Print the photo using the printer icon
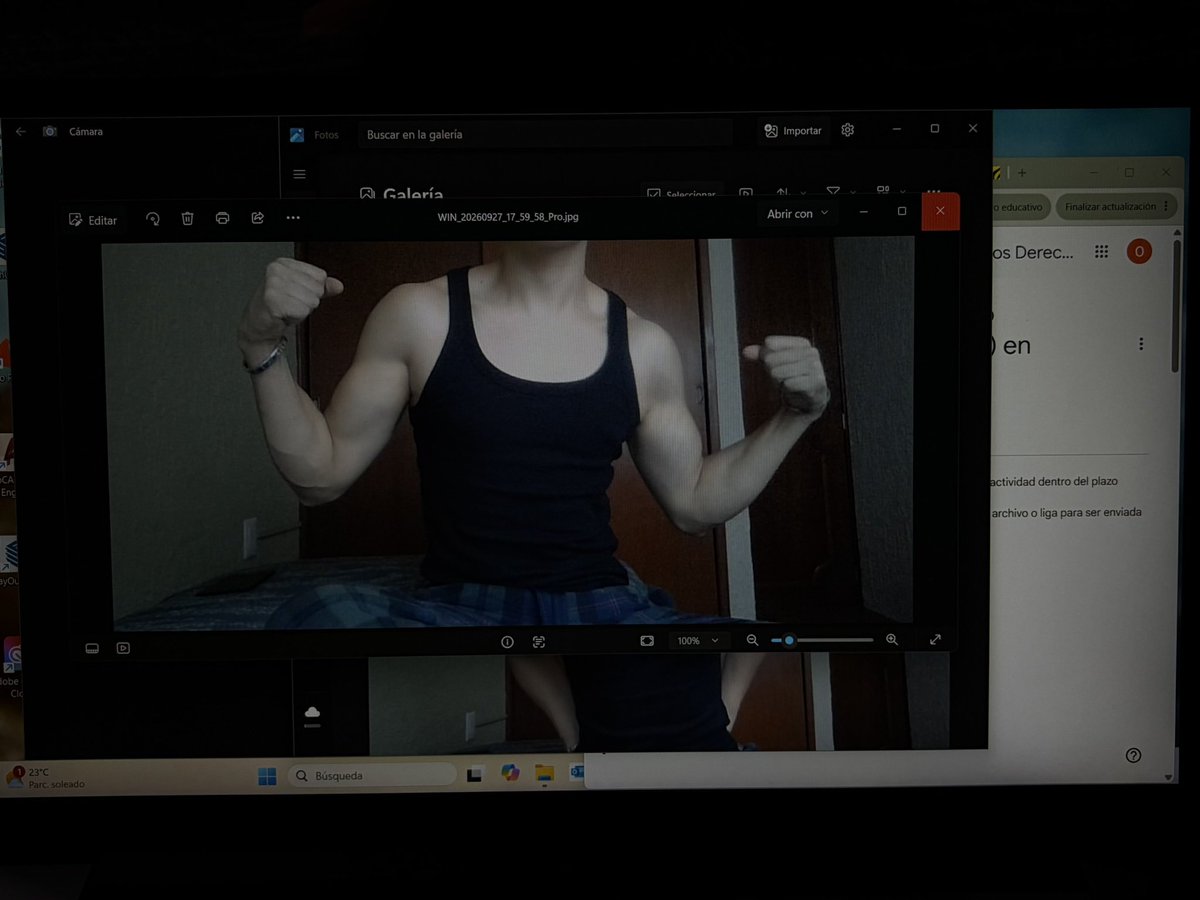1200x900 pixels. point(222,218)
